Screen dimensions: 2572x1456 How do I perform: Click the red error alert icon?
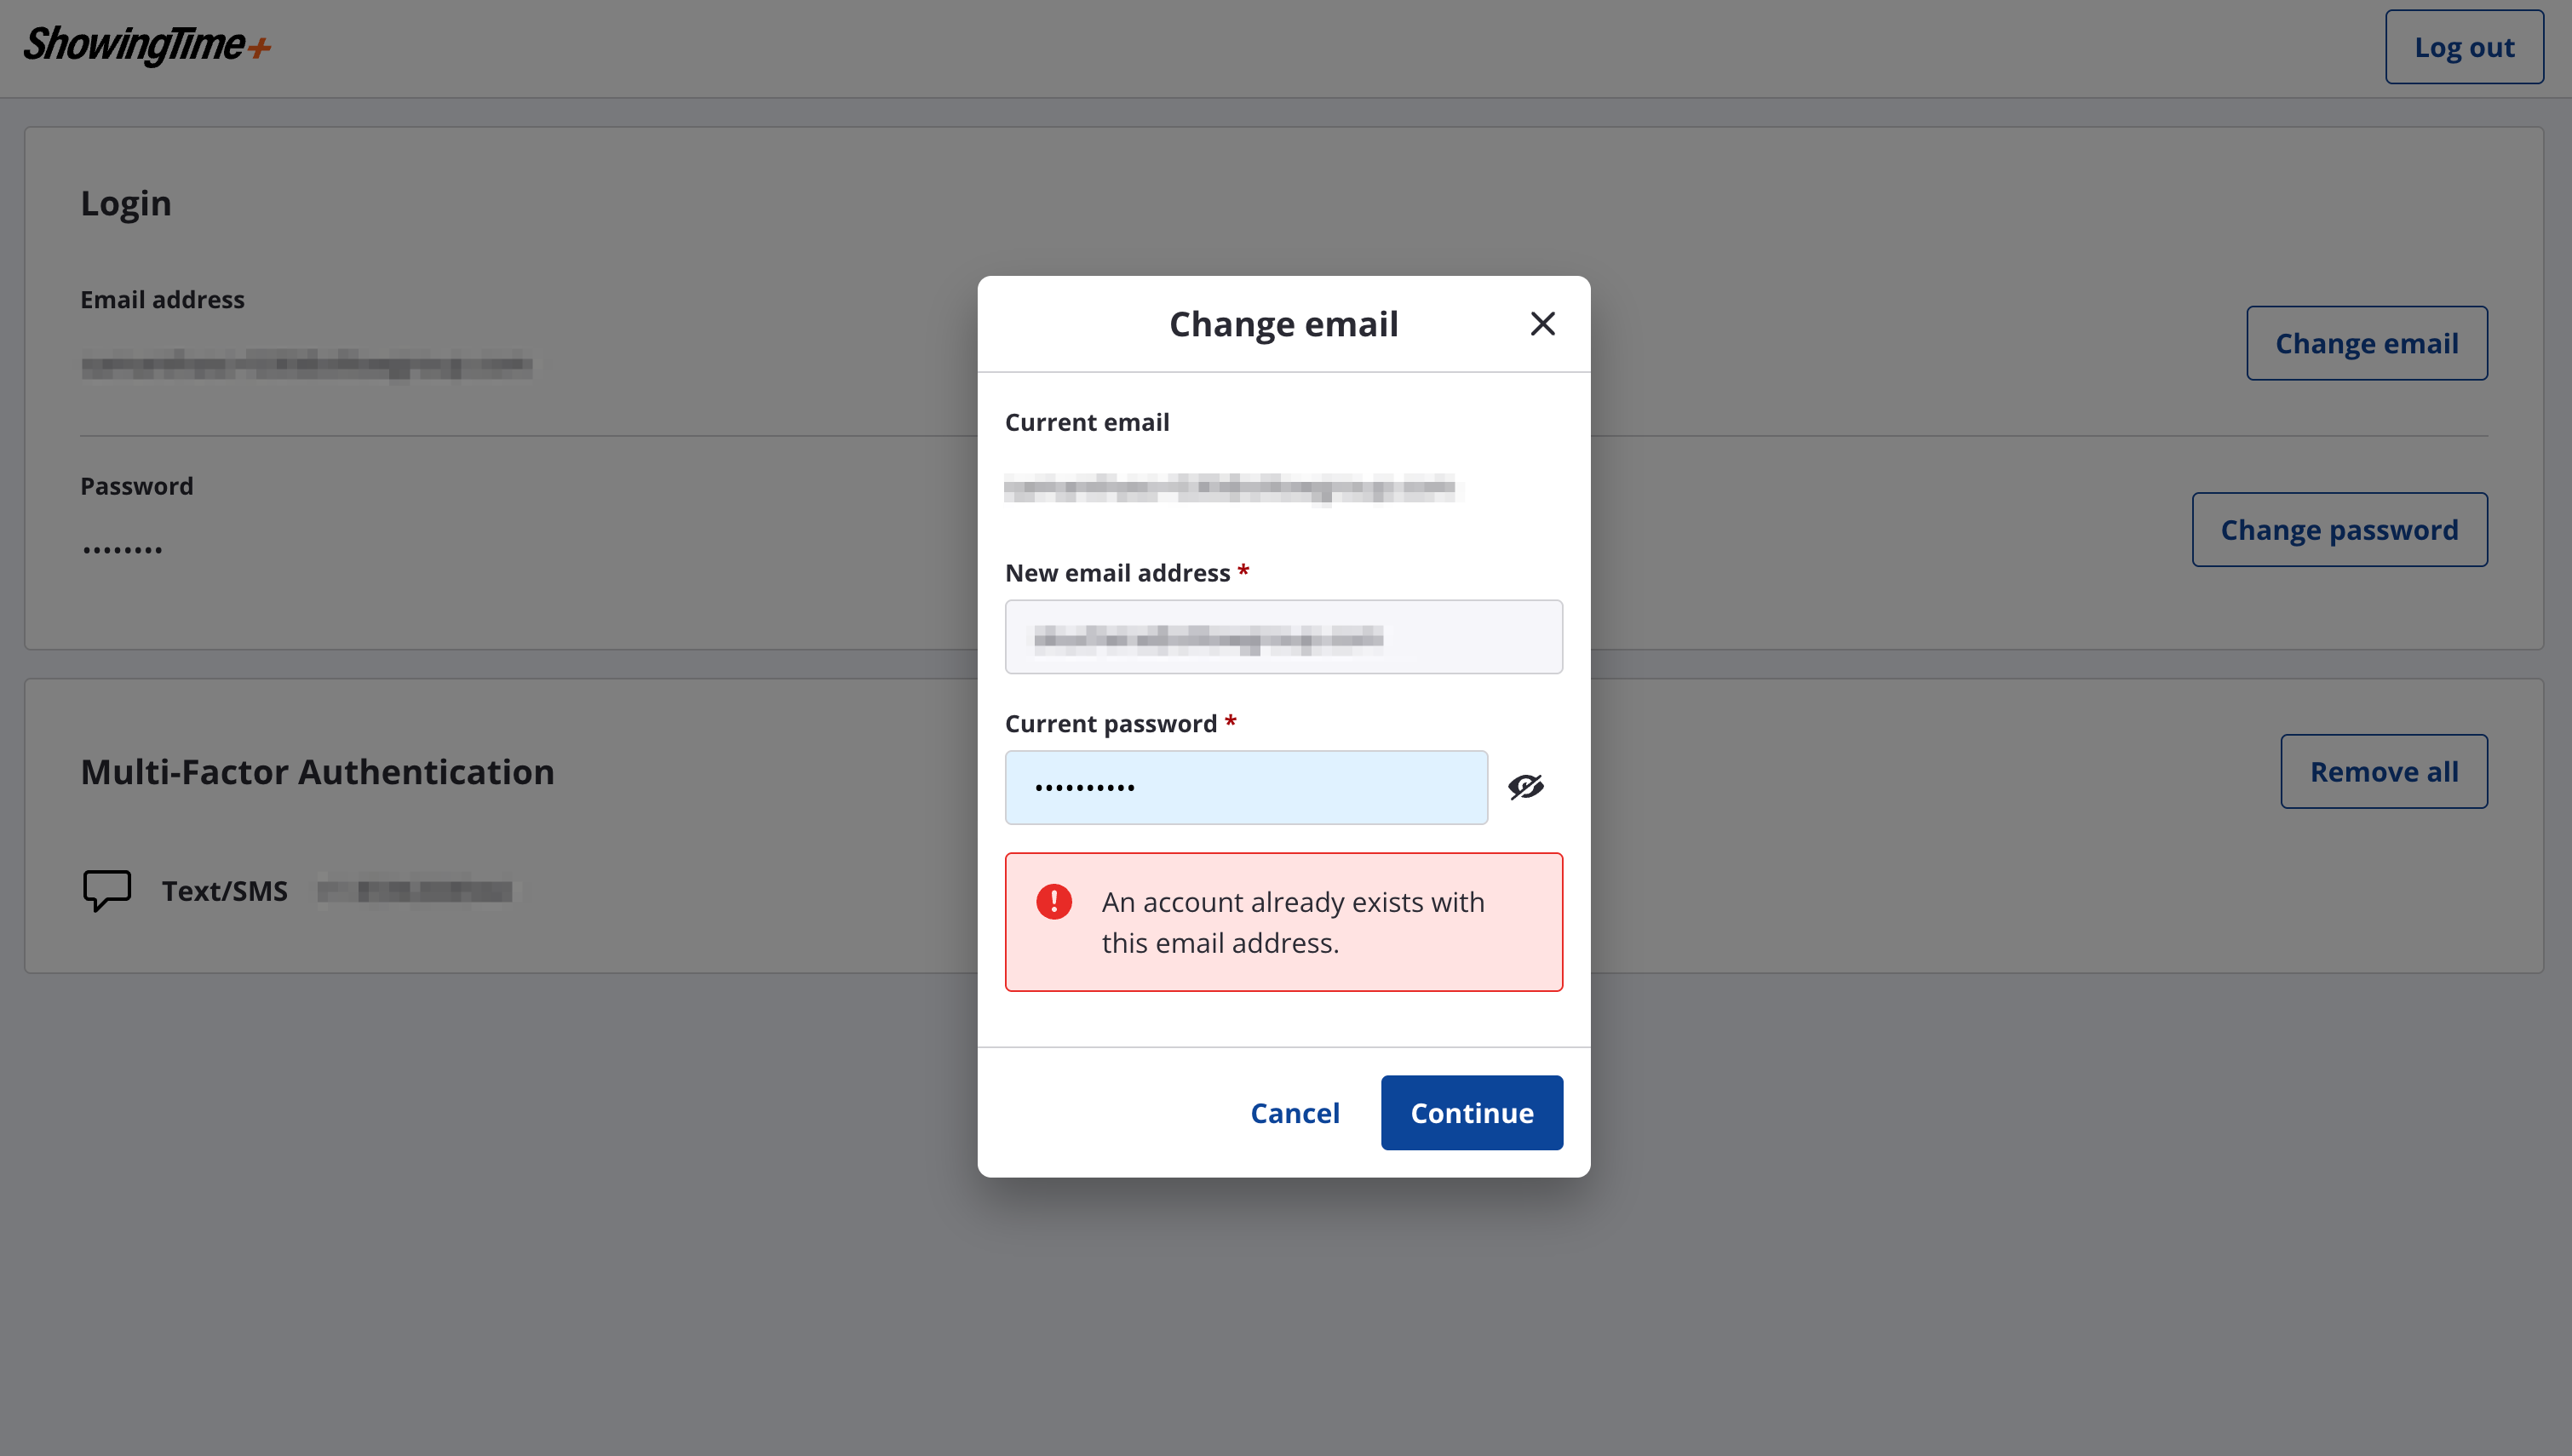tap(1053, 901)
